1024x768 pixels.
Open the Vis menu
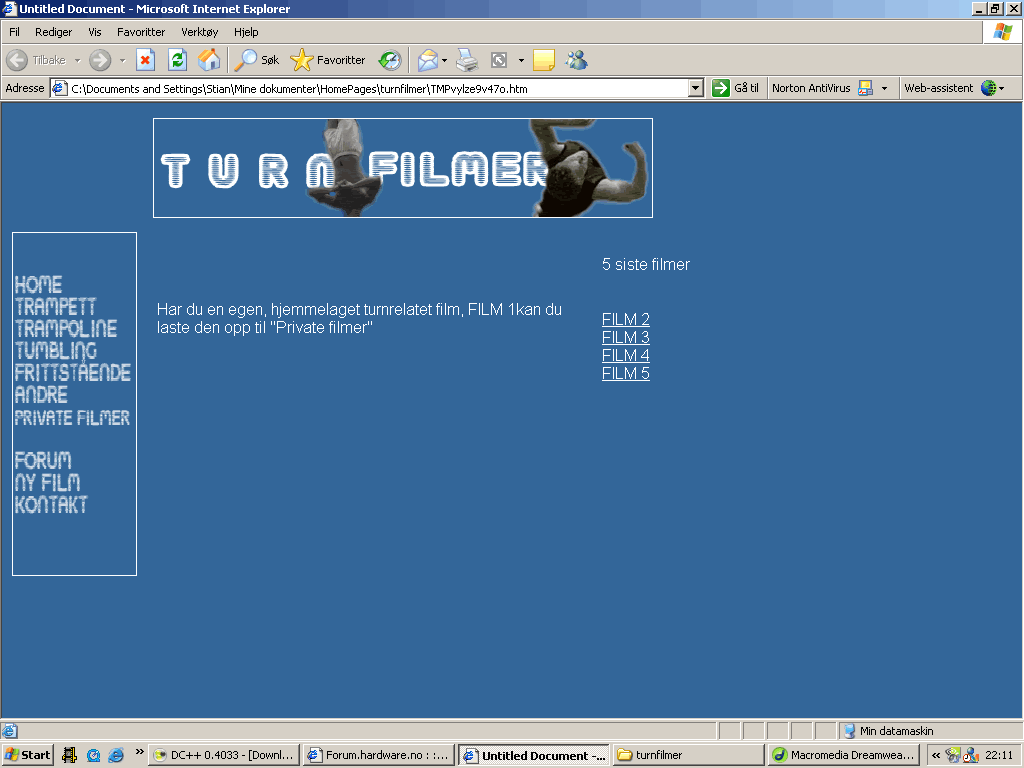(95, 32)
